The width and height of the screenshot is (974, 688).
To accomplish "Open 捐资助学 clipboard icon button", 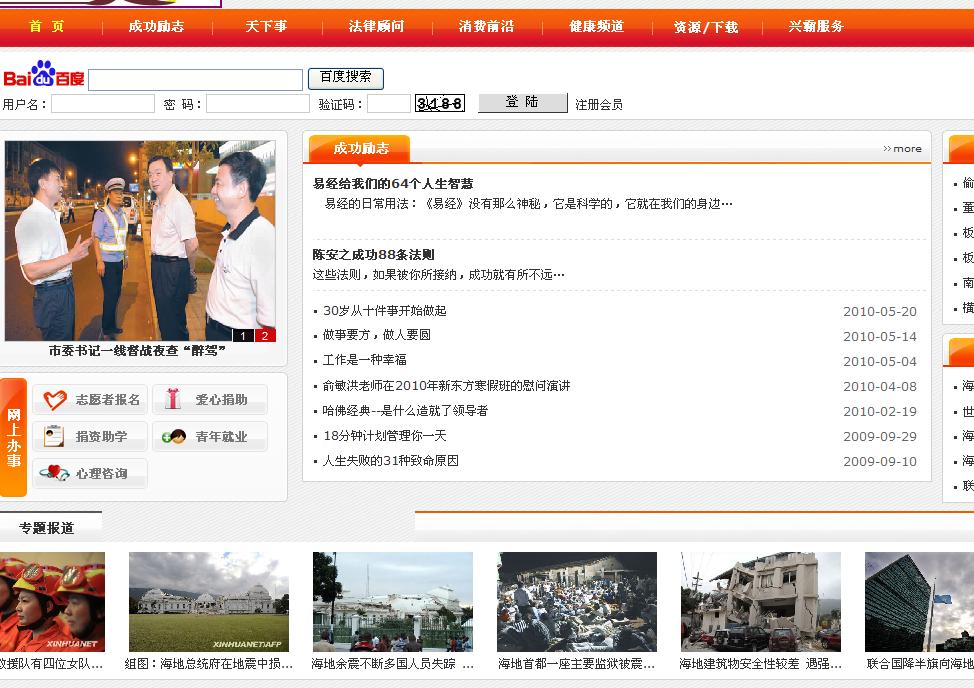I will click(90, 437).
